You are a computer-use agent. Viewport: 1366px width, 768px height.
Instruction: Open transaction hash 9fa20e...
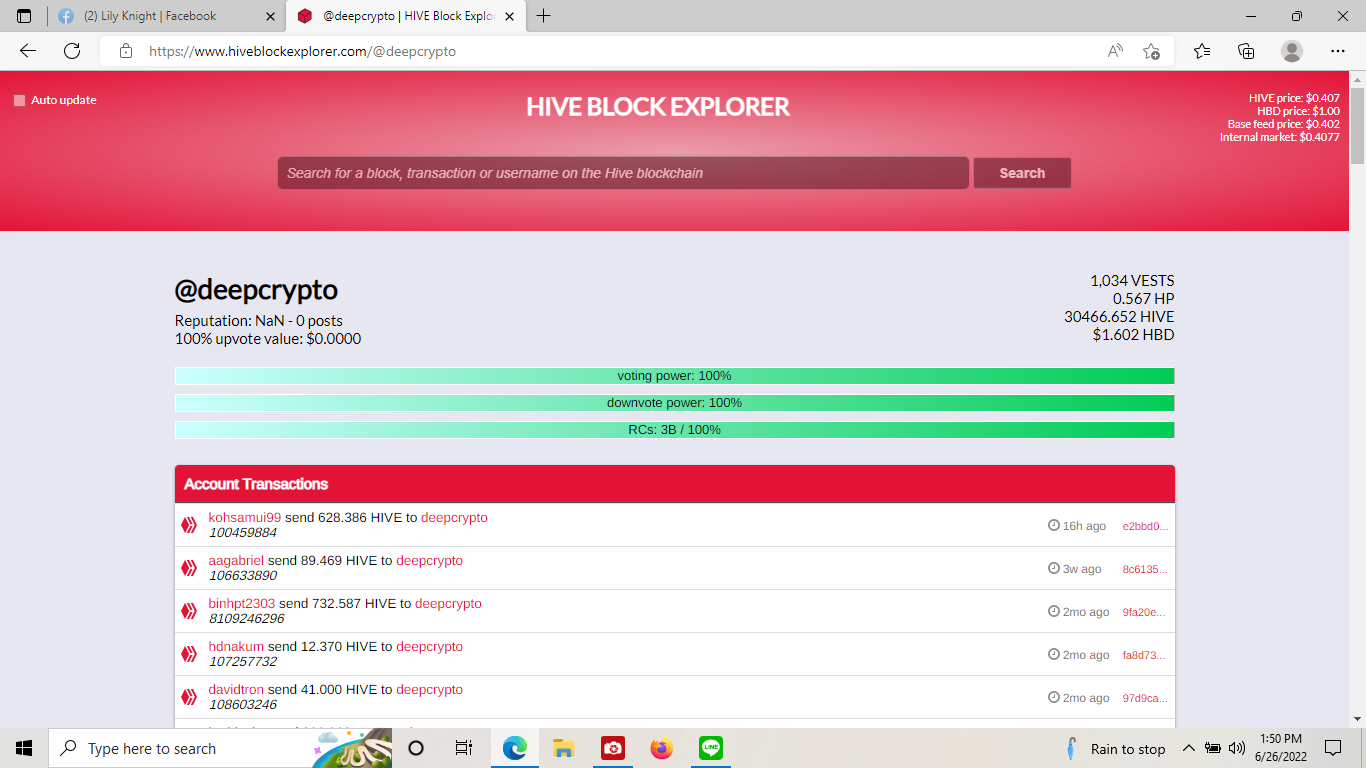pos(1144,612)
